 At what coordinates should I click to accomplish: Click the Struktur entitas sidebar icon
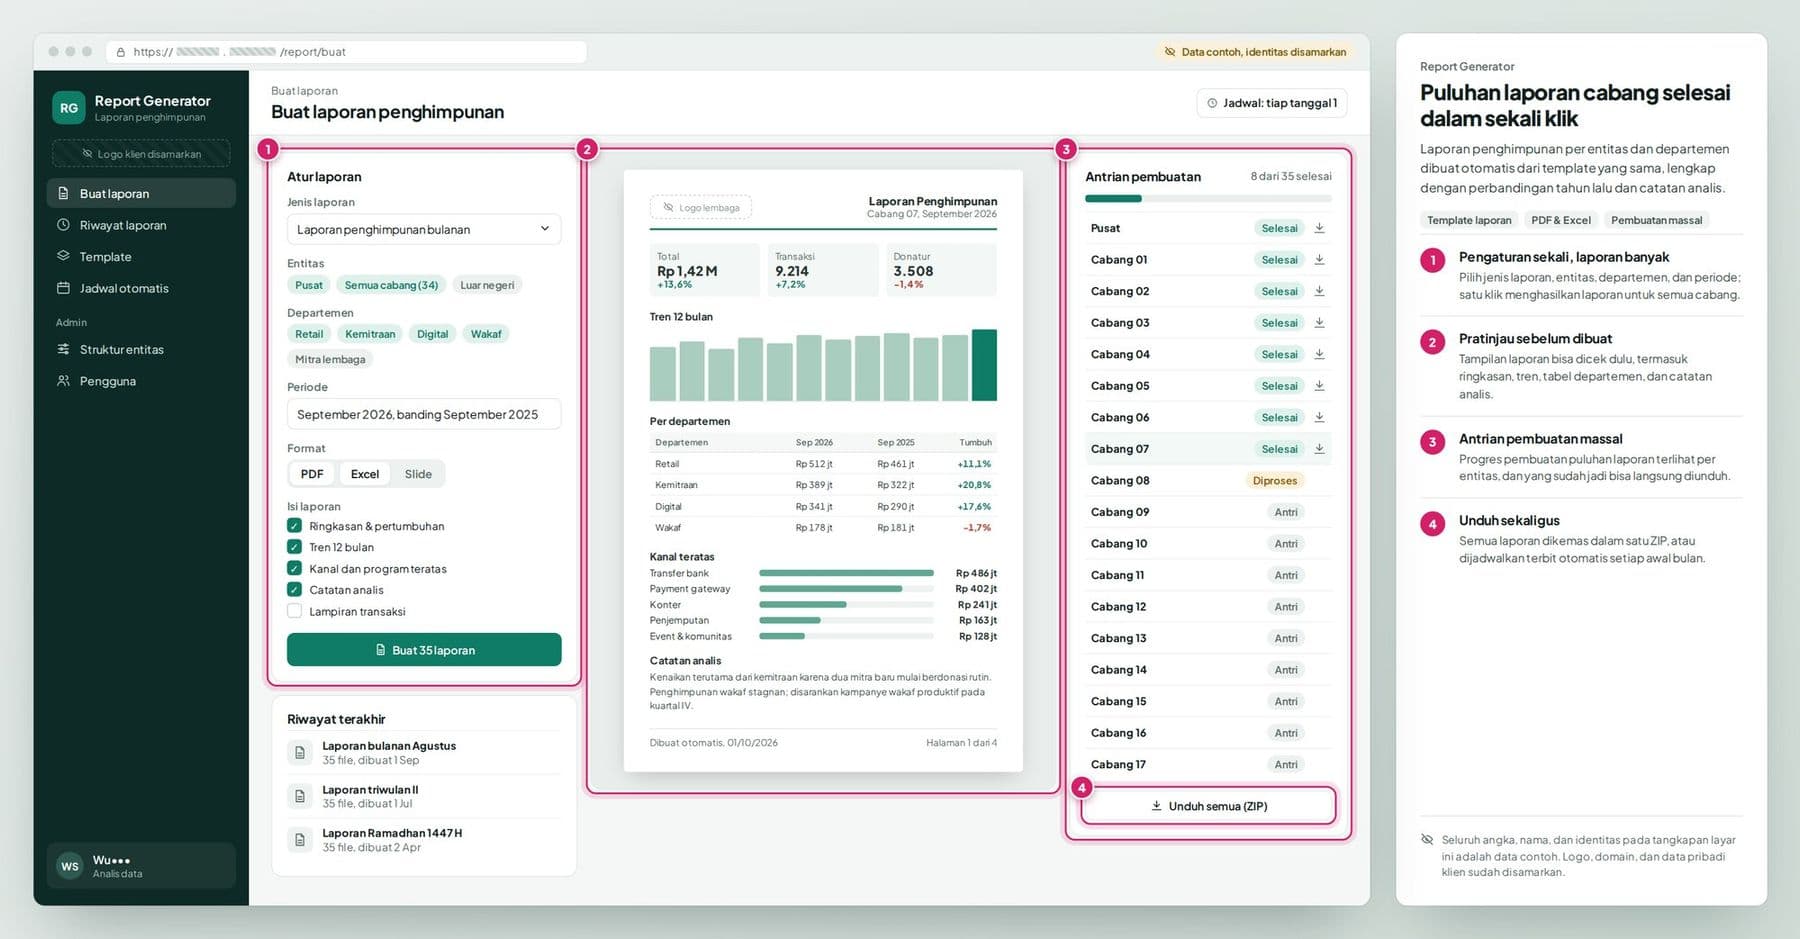click(x=63, y=349)
